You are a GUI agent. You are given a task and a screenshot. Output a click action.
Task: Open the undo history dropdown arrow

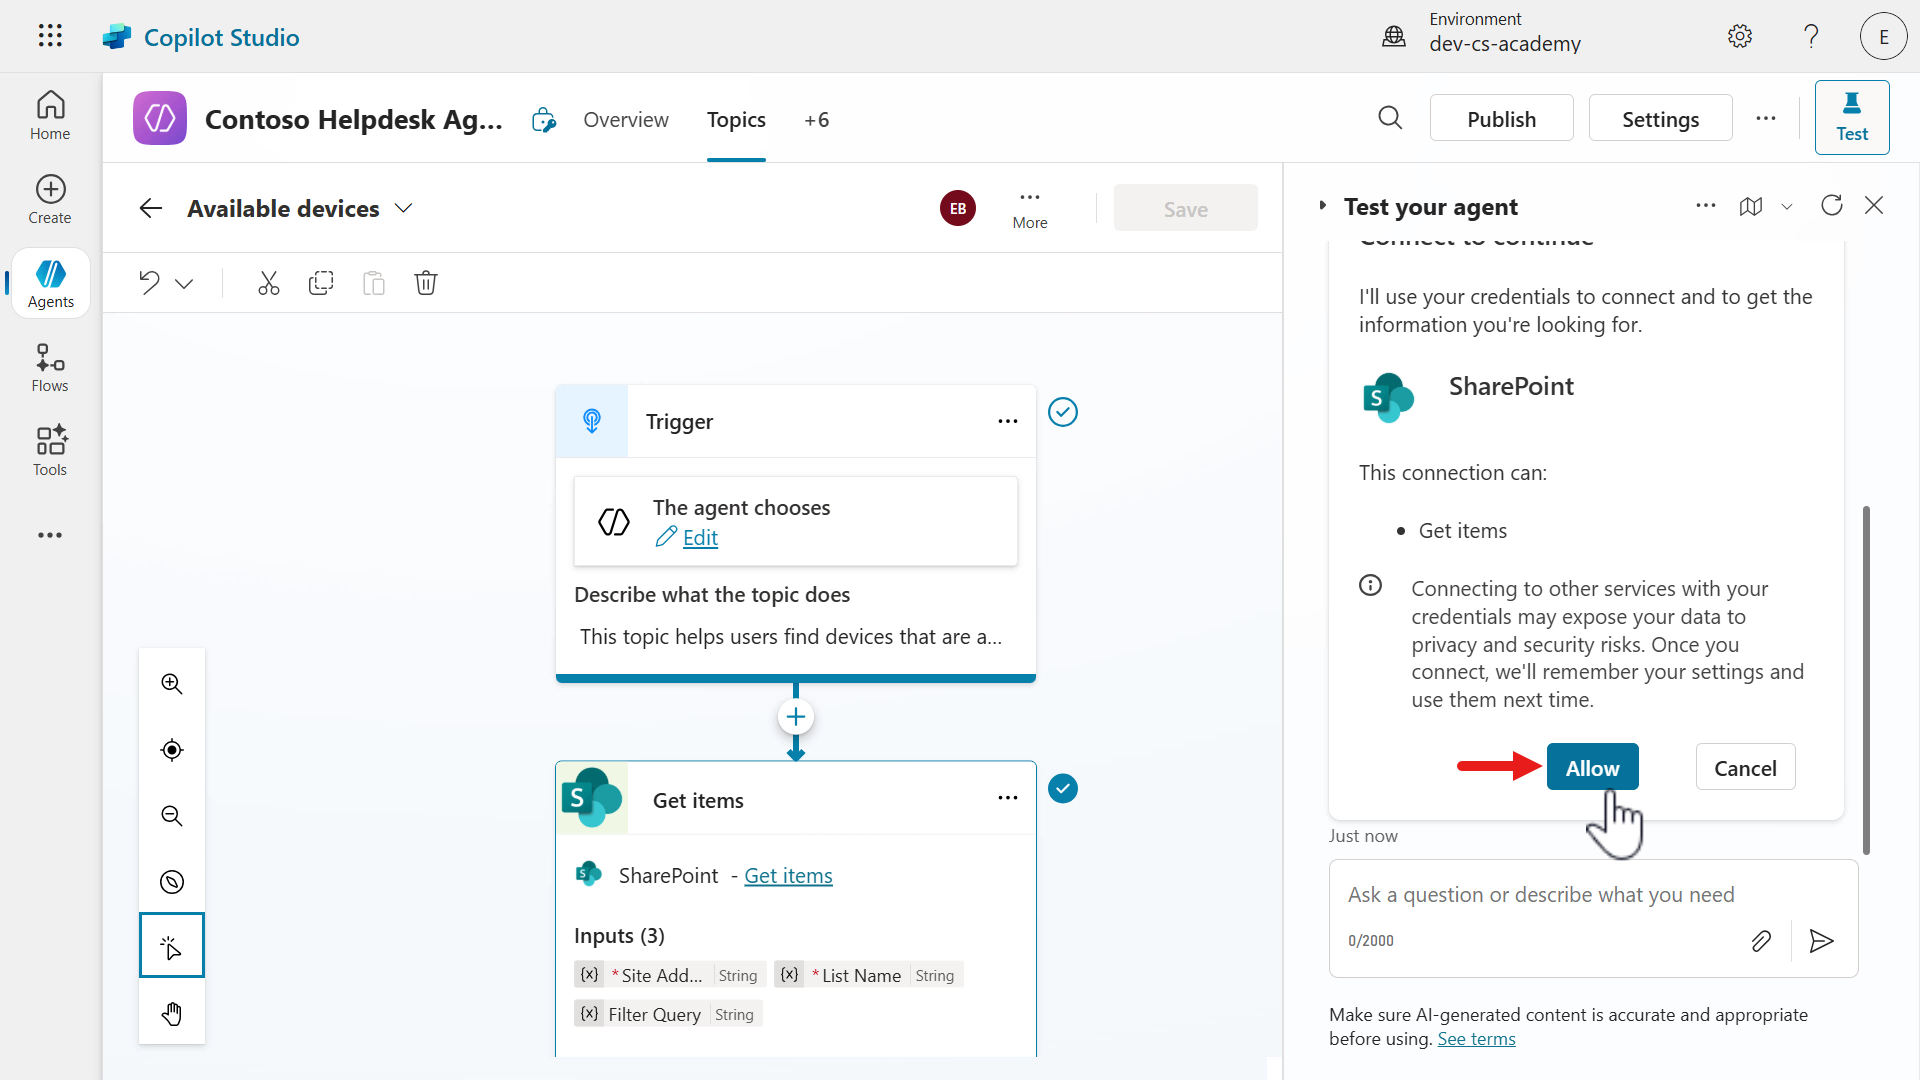[x=184, y=284]
